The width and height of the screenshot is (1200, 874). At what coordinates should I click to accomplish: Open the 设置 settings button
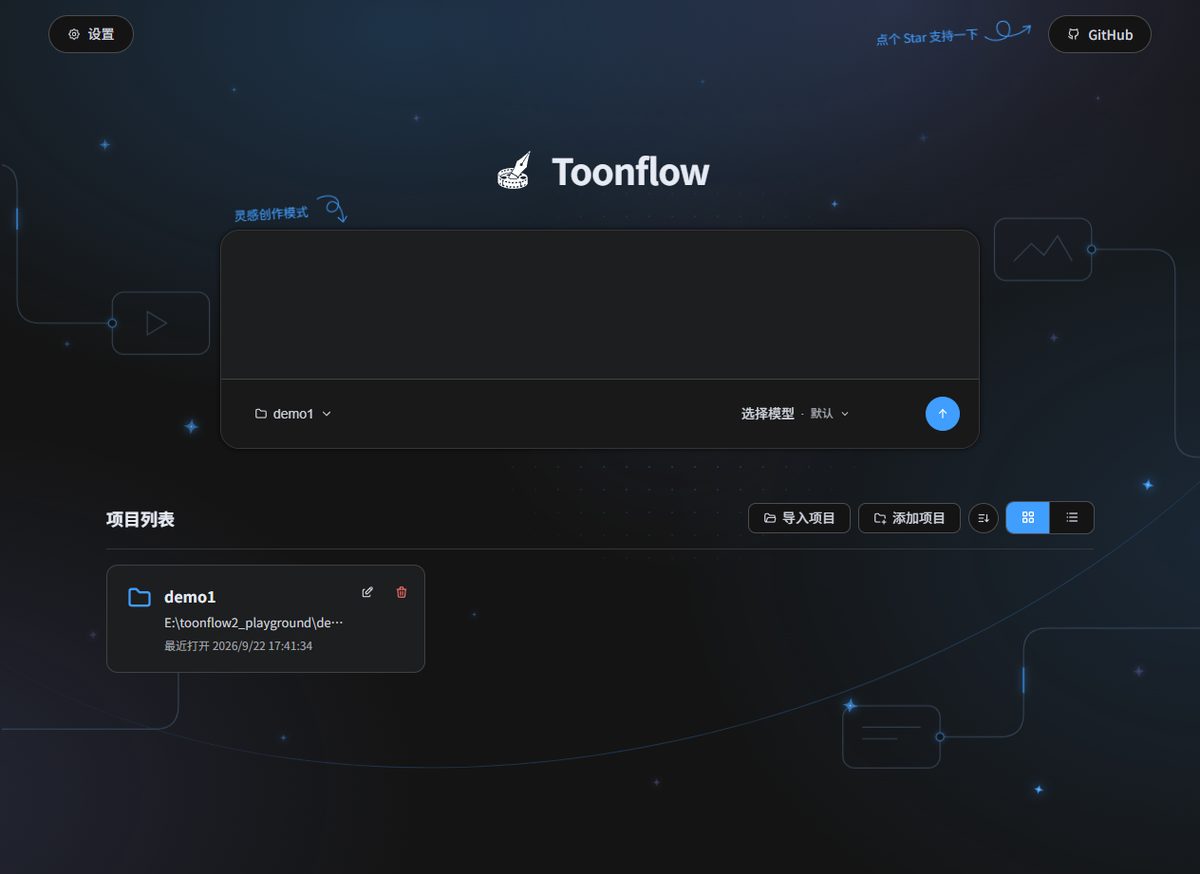point(91,34)
